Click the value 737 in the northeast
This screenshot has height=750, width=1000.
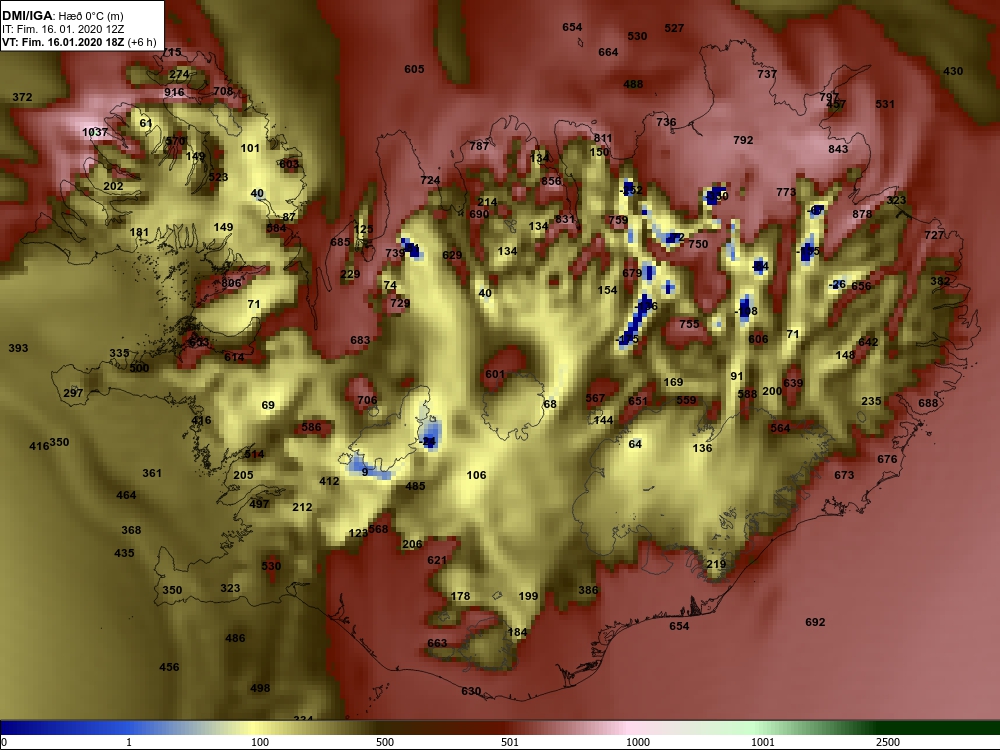click(767, 74)
